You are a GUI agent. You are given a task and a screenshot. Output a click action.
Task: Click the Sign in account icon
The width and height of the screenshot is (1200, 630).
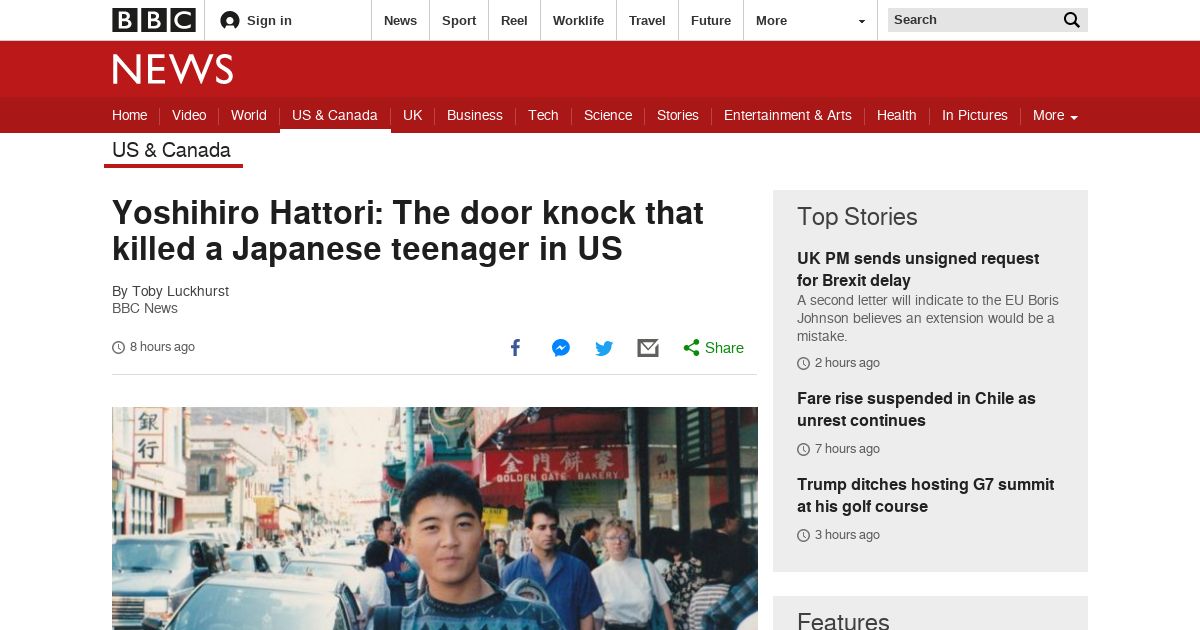click(x=230, y=20)
